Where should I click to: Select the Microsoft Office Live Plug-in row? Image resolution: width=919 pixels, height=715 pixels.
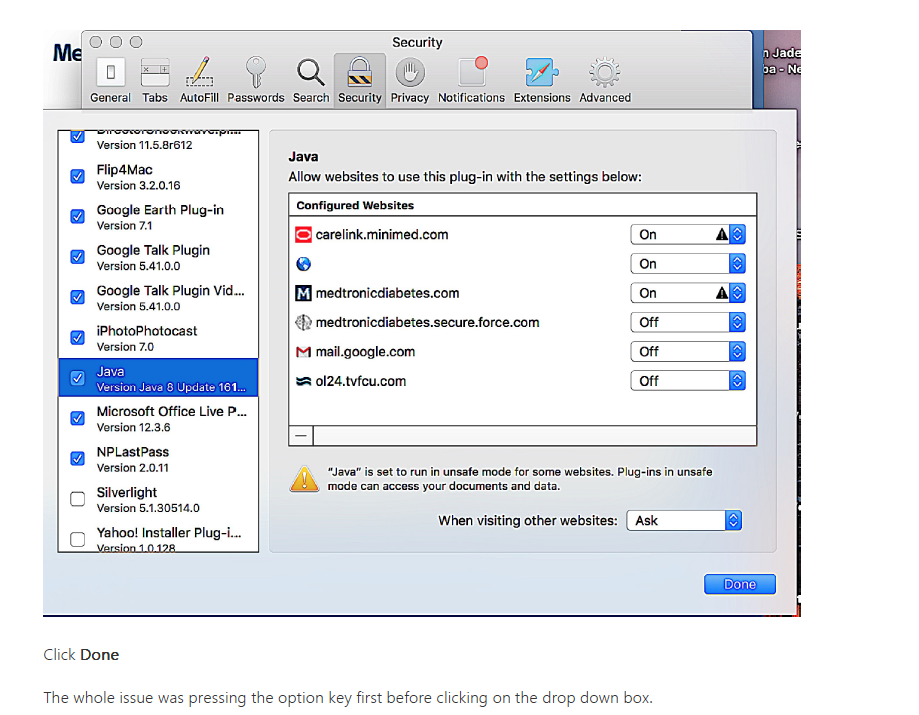158,419
